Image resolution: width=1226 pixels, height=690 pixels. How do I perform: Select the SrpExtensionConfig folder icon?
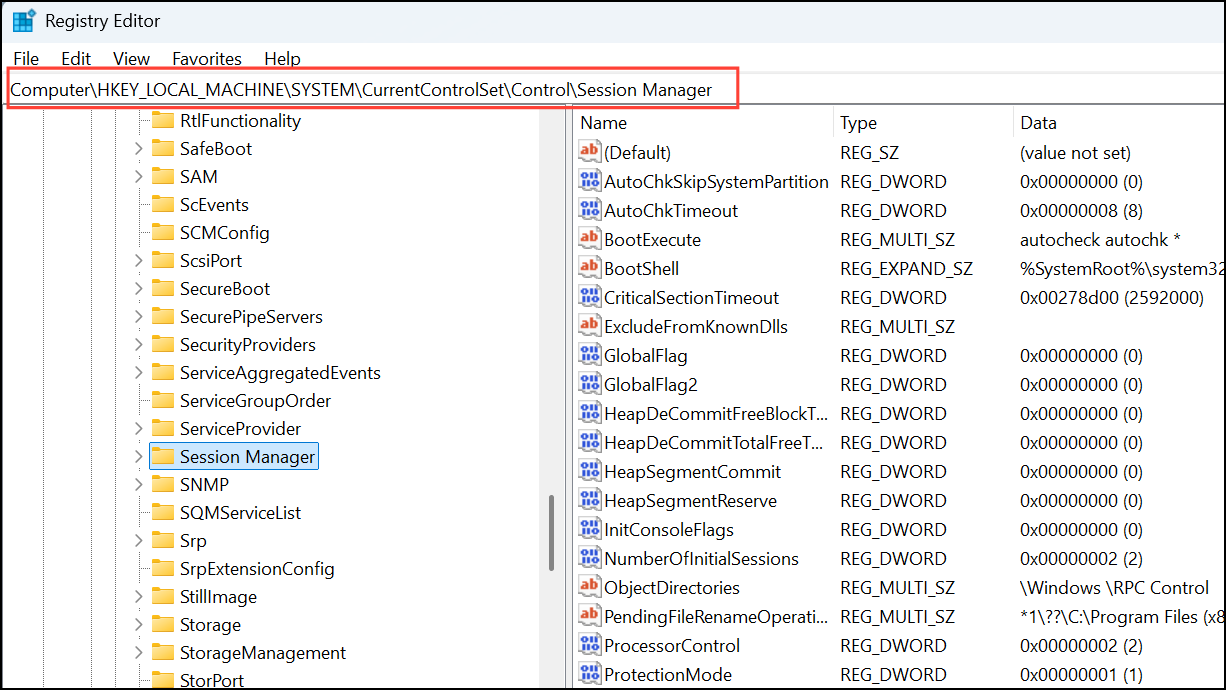click(163, 568)
